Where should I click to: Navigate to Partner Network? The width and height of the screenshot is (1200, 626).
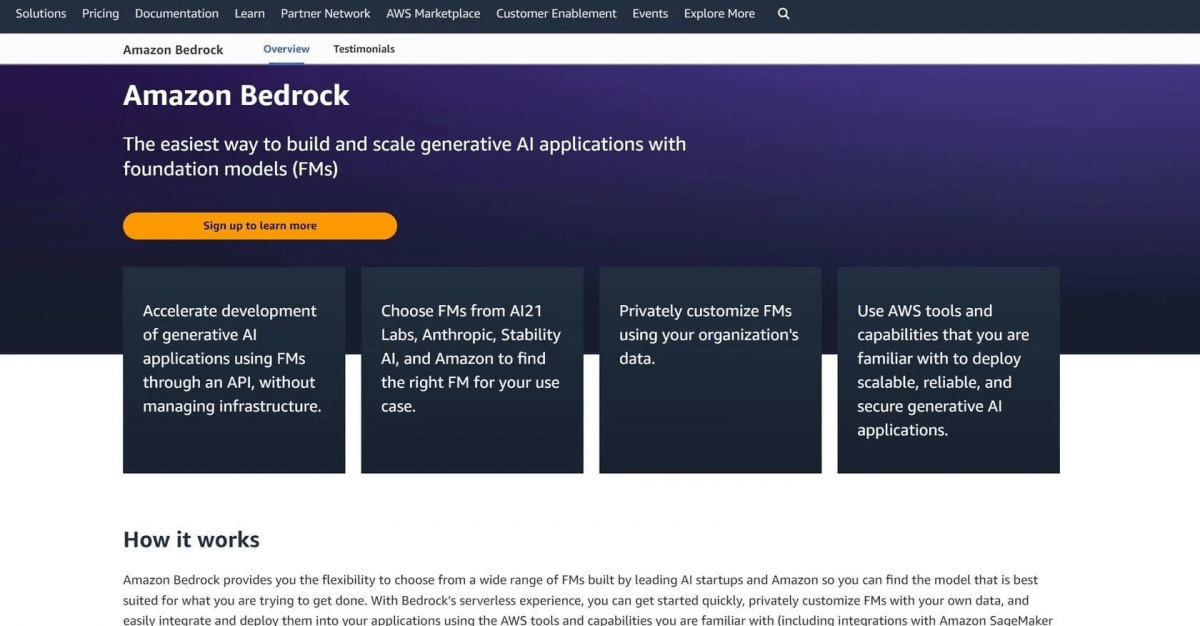pyautogui.click(x=325, y=13)
